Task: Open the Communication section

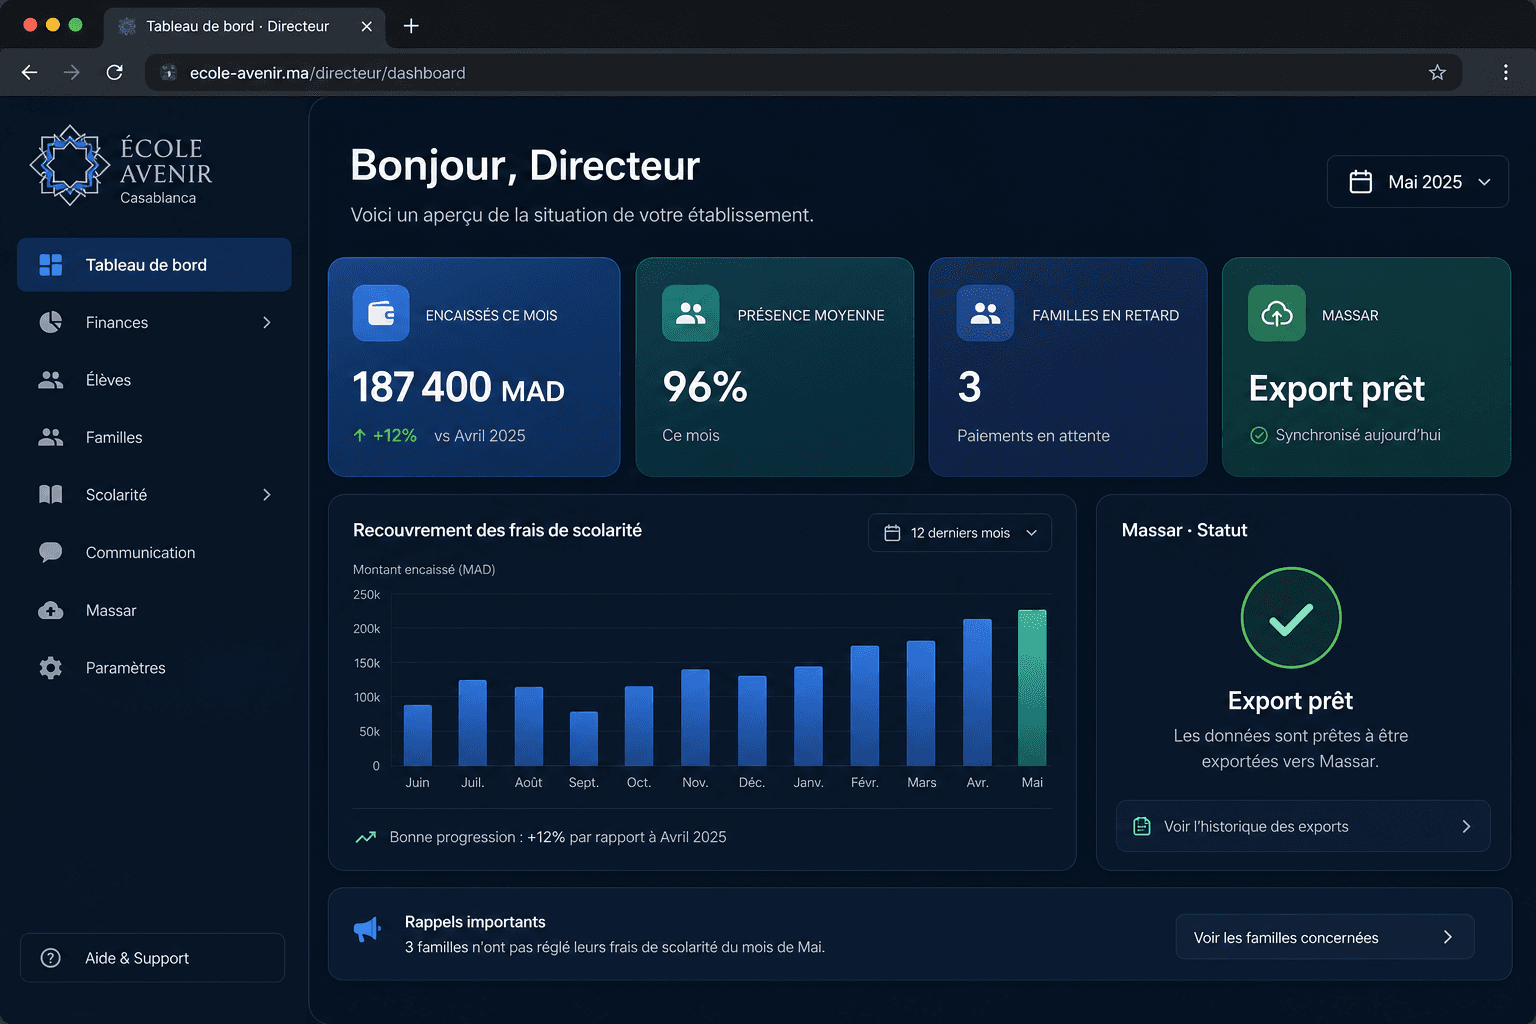Action: pyautogui.click(x=154, y=552)
